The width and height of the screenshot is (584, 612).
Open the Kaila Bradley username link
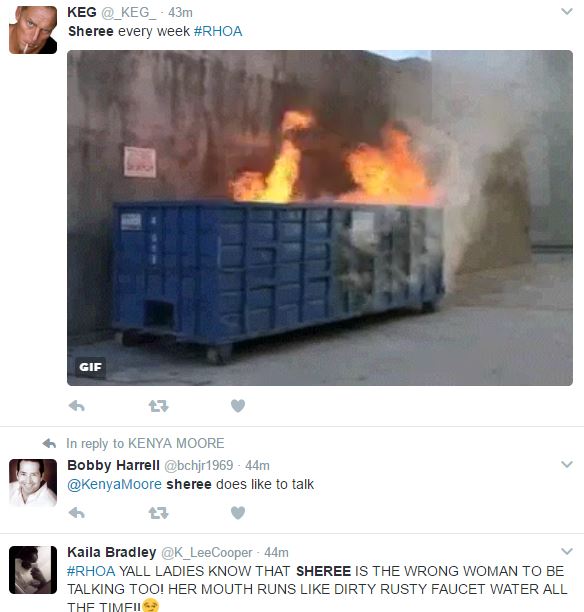[x=112, y=552]
